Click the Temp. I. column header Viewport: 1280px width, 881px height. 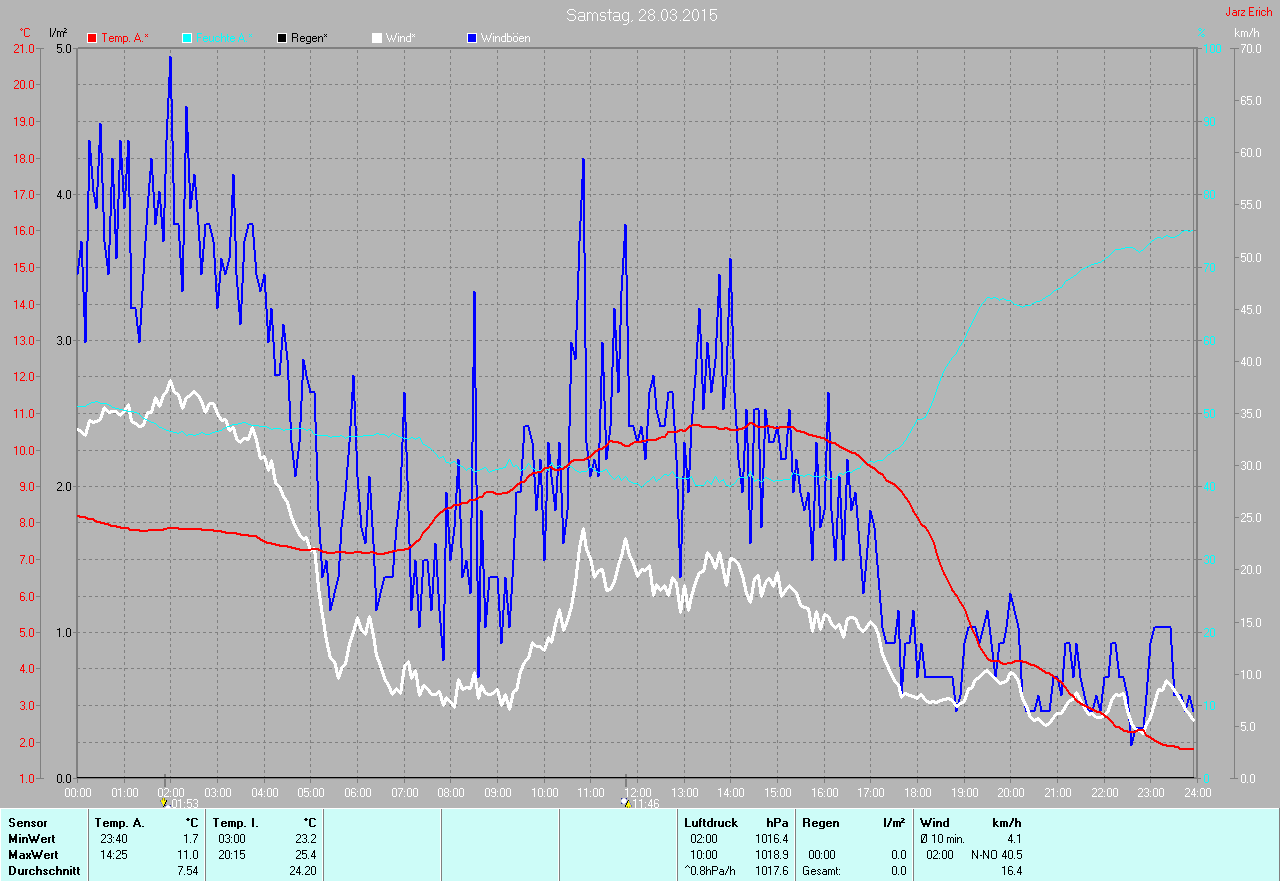click(x=236, y=822)
